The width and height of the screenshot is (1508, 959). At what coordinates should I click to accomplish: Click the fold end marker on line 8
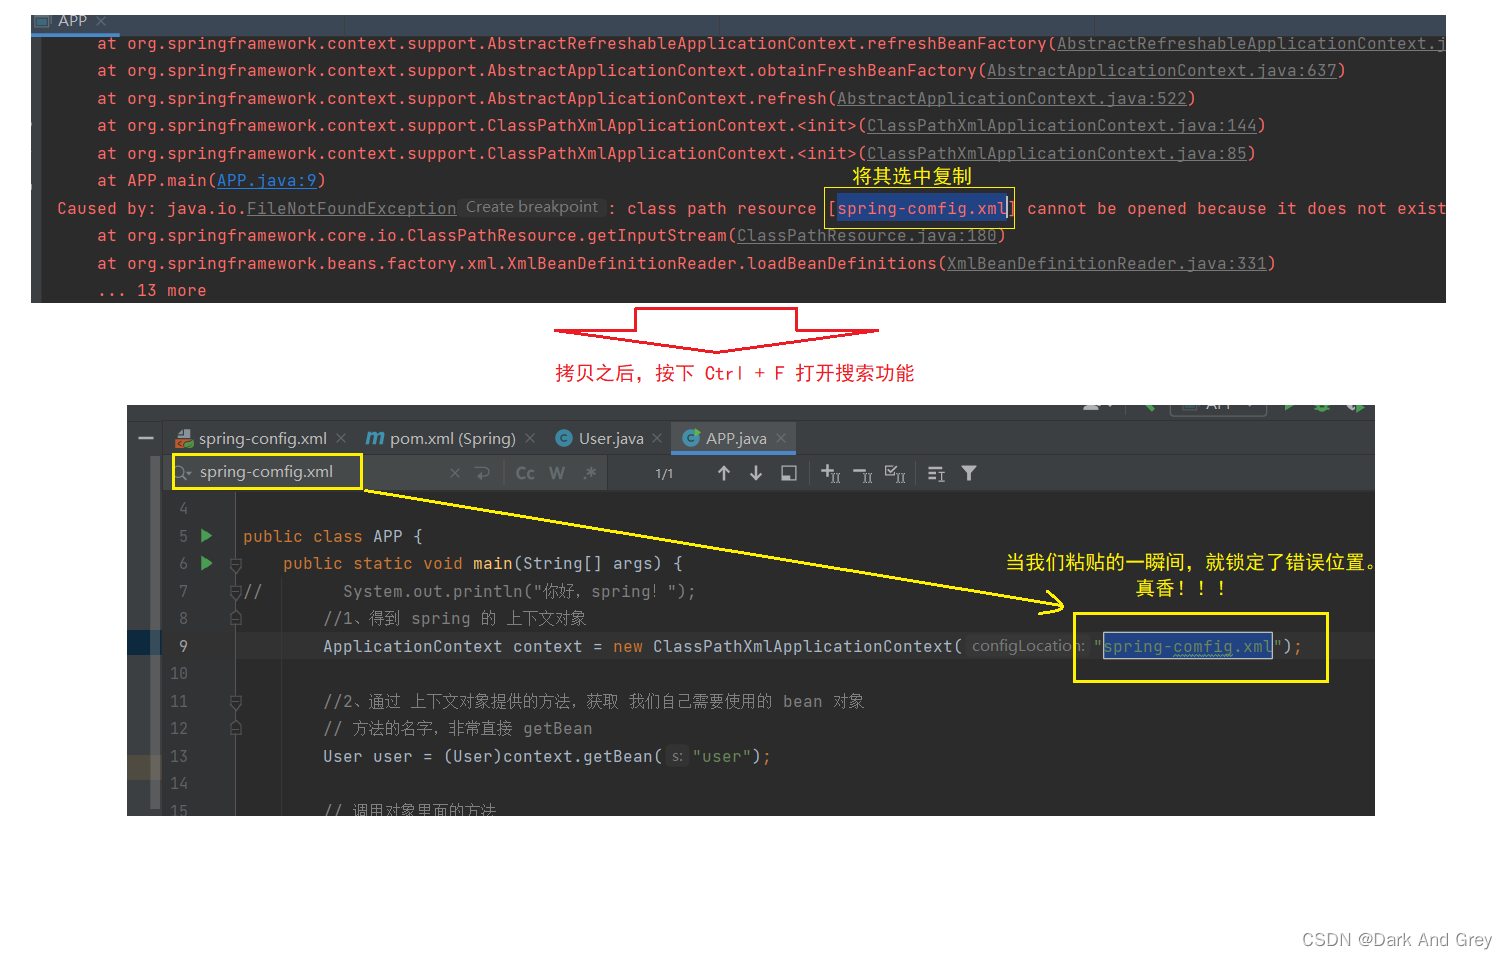236,618
